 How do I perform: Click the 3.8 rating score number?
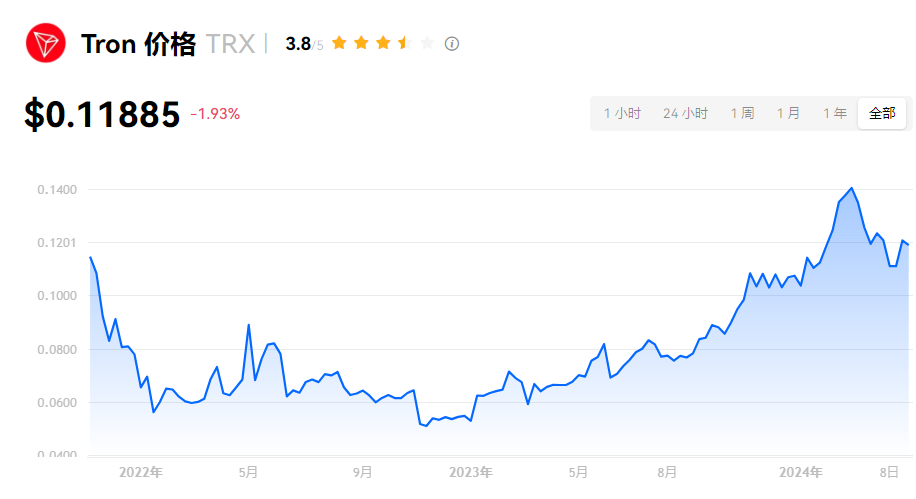(x=298, y=44)
